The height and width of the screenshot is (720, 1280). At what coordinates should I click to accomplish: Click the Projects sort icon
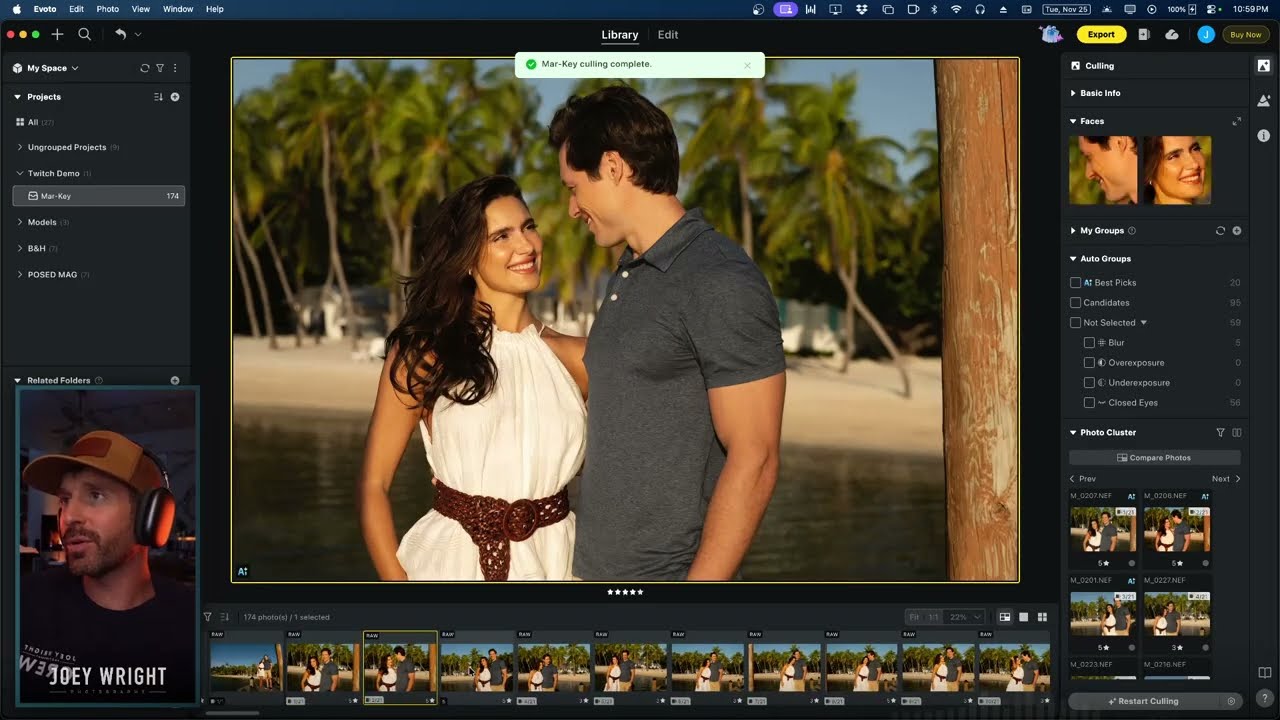click(158, 97)
